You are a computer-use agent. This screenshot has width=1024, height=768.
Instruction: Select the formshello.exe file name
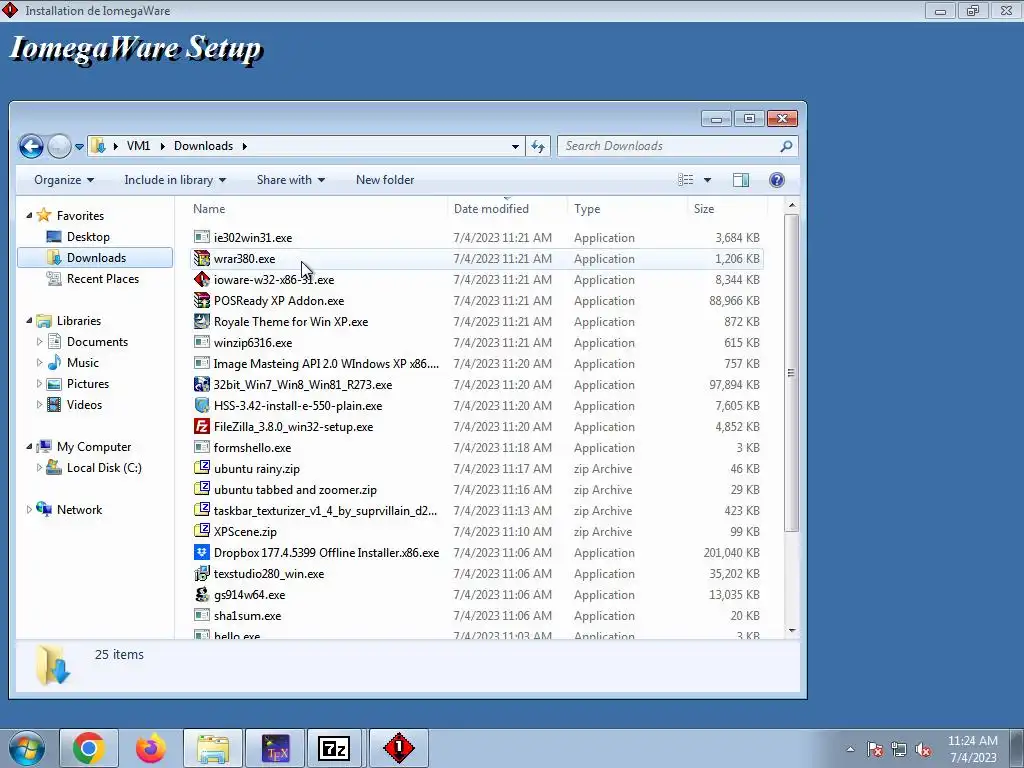[252, 448]
